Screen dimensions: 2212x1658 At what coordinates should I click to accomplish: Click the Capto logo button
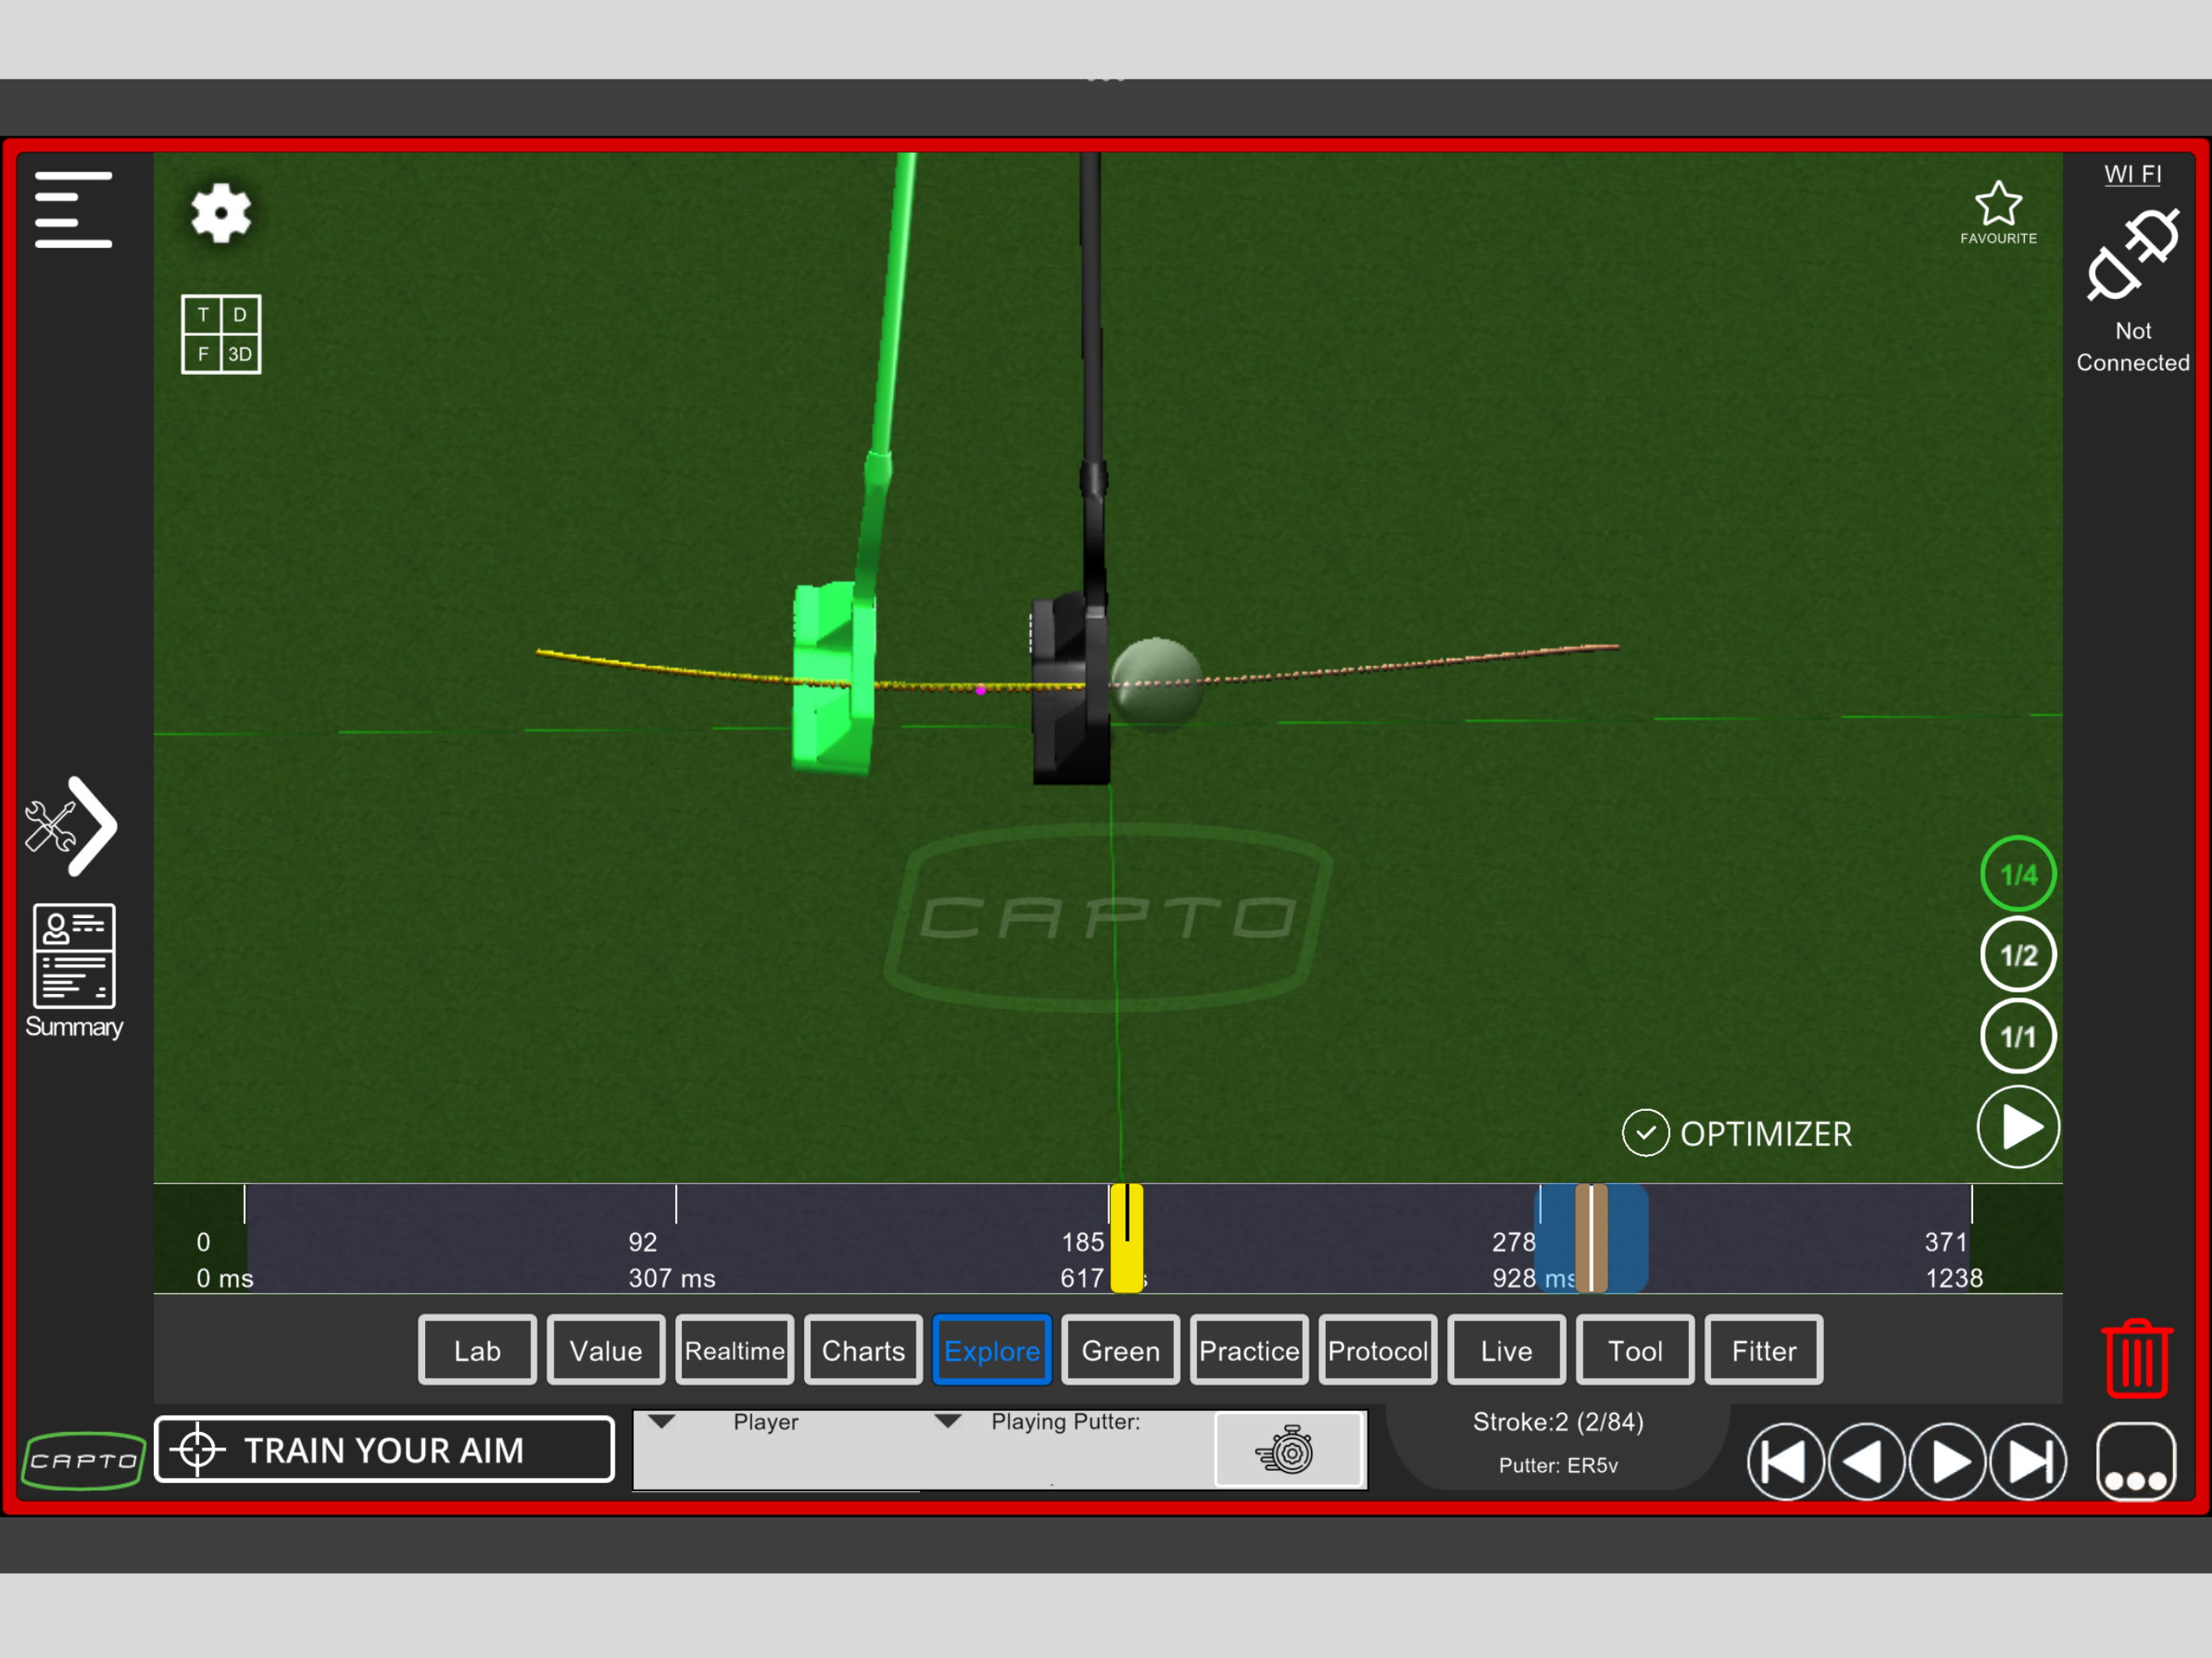tap(84, 1460)
